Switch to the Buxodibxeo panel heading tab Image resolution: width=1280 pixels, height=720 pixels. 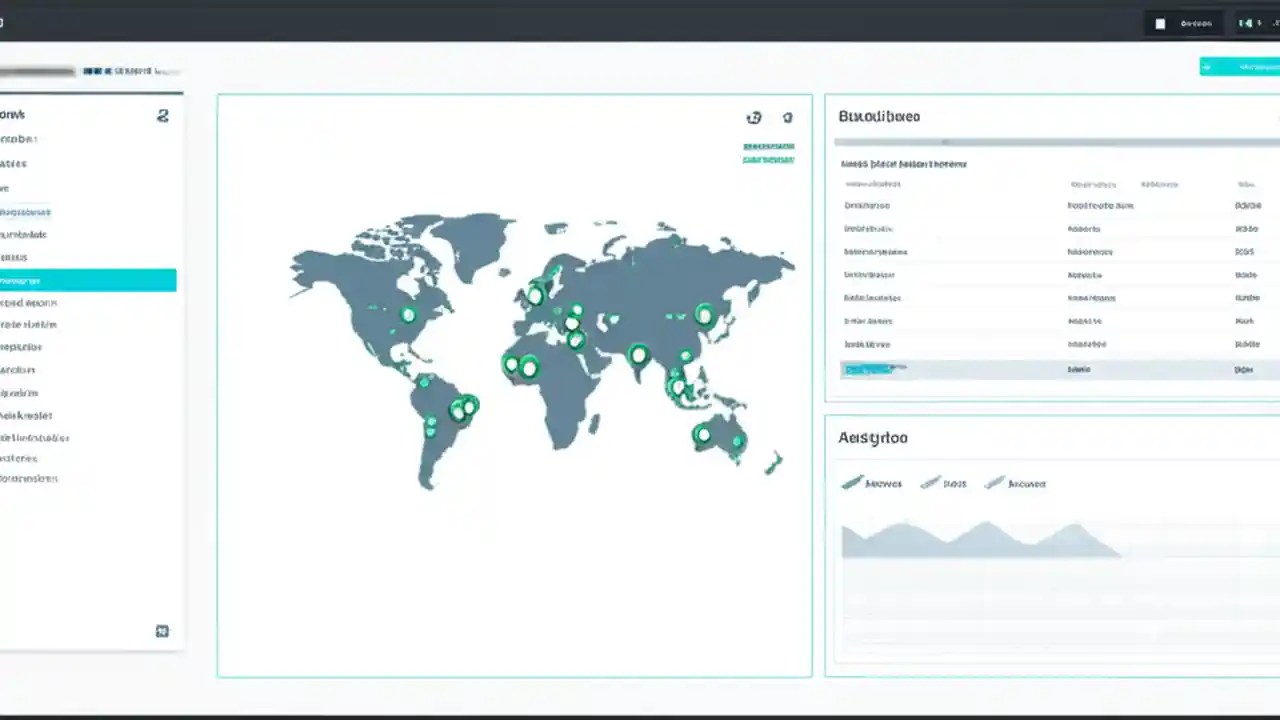point(878,116)
